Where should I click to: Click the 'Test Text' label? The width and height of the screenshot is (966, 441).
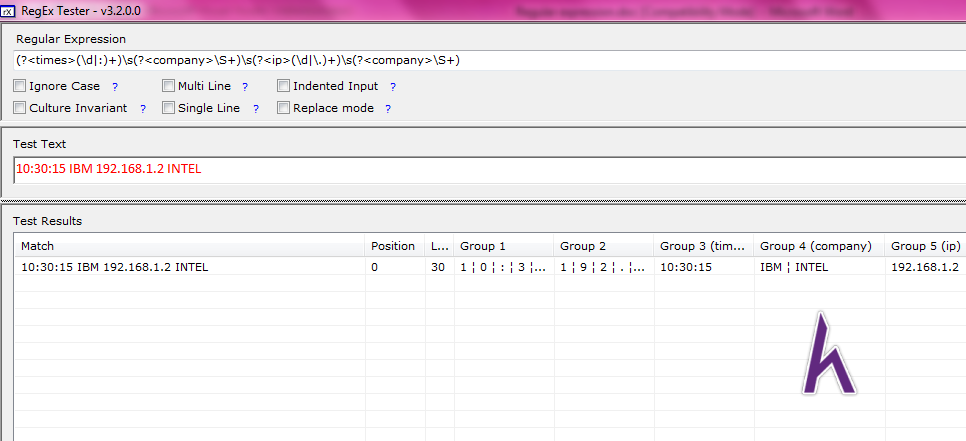[x=39, y=144]
